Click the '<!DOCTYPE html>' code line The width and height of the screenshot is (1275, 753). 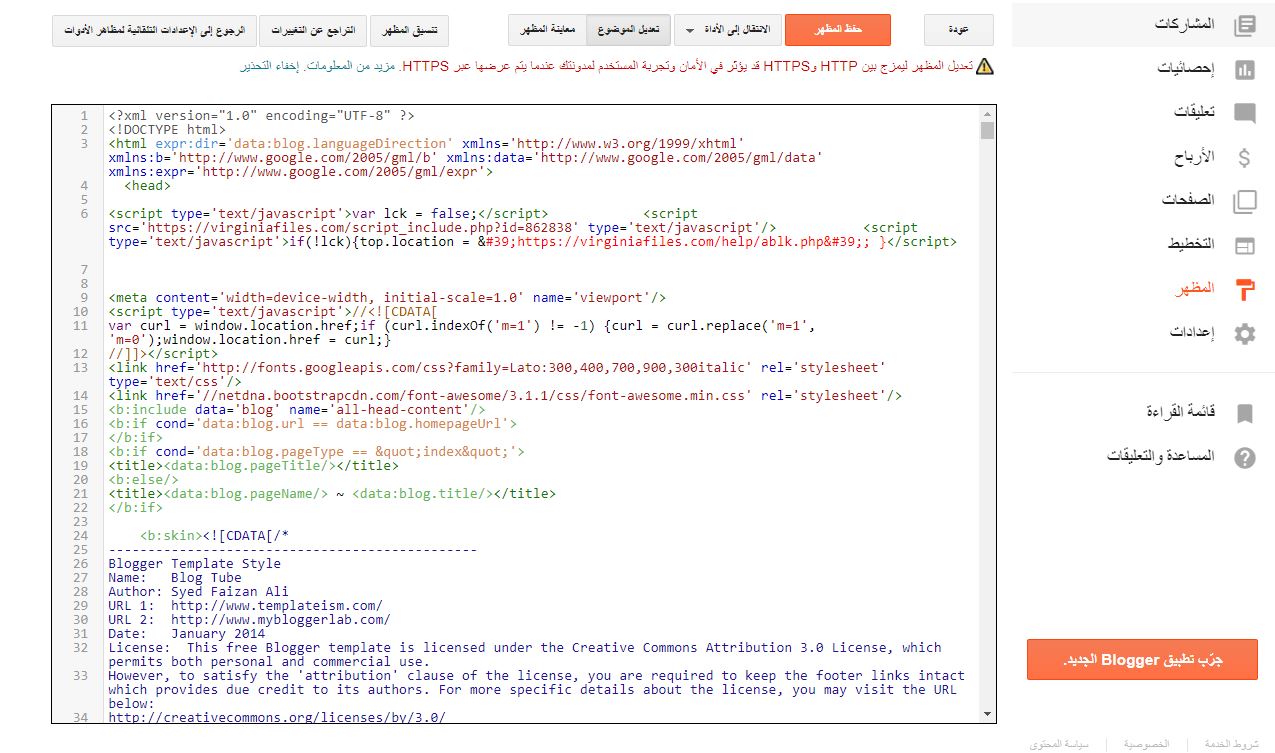click(x=167, y=129)
